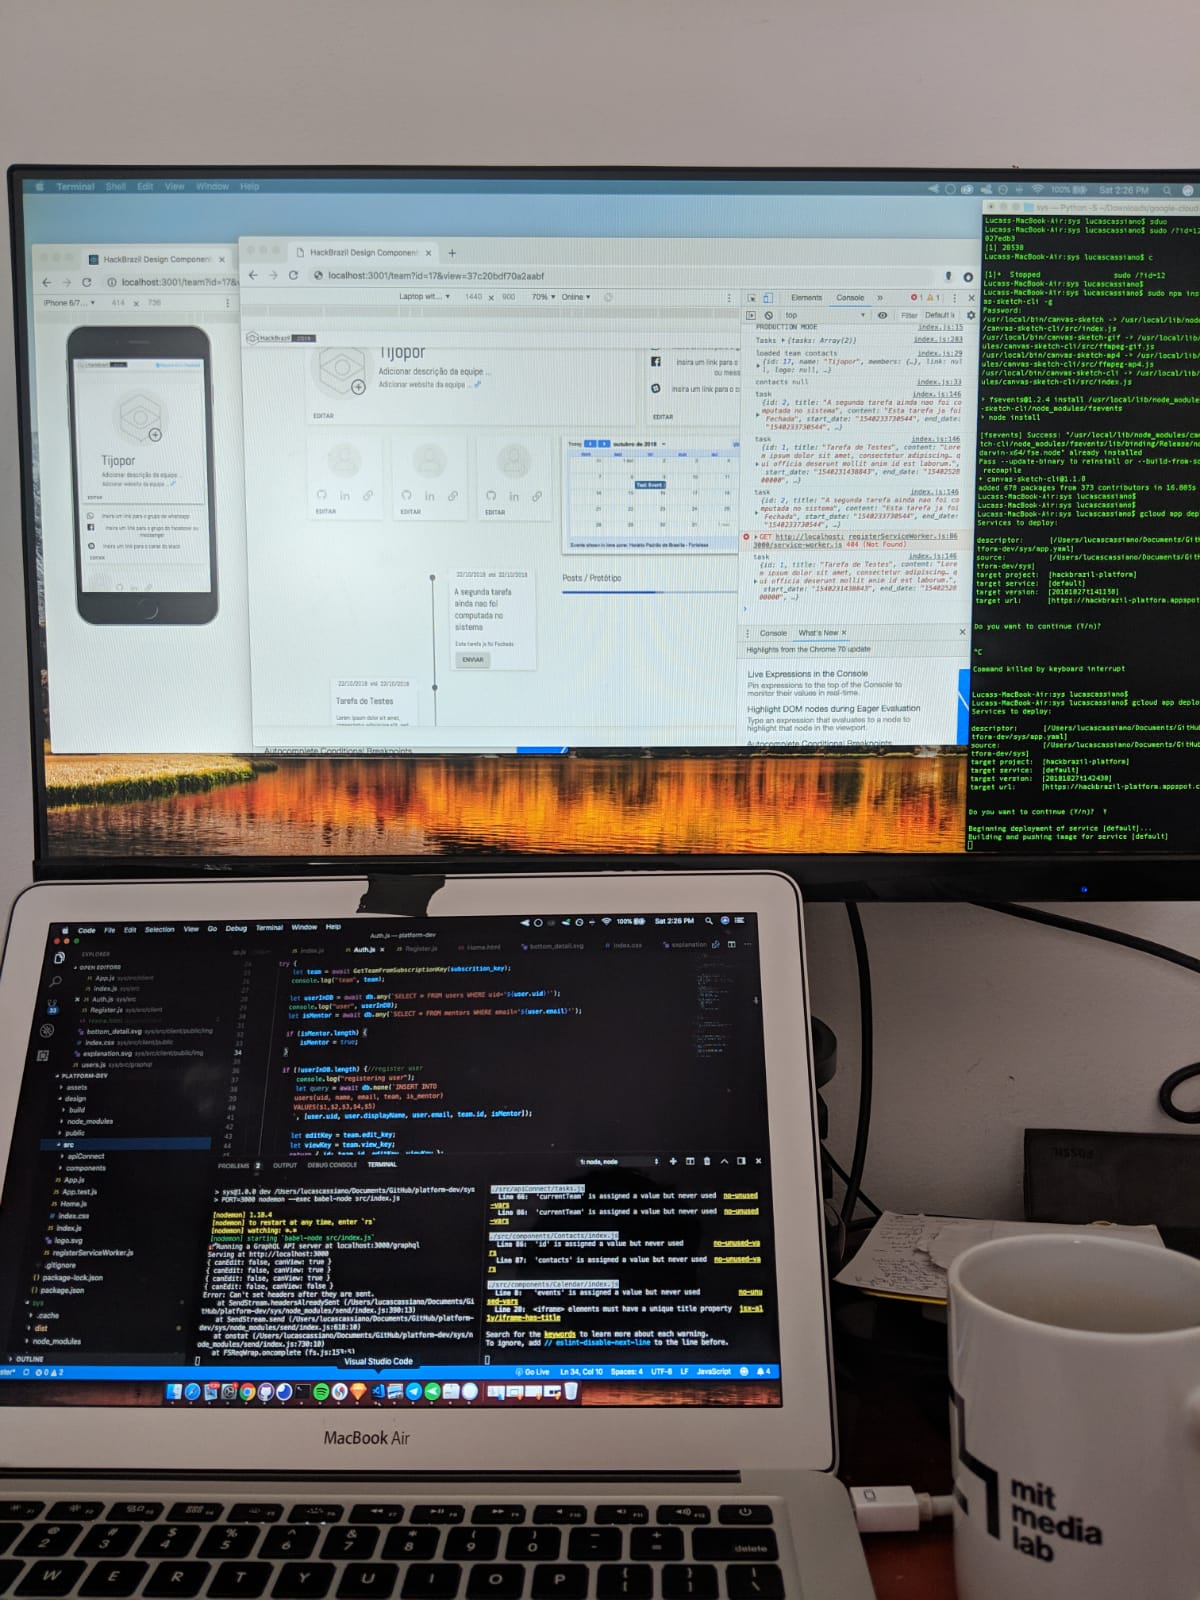Click the Spotify icon in the MacBook dock
This screenshot has width=1200, height=1600.
321,1391
